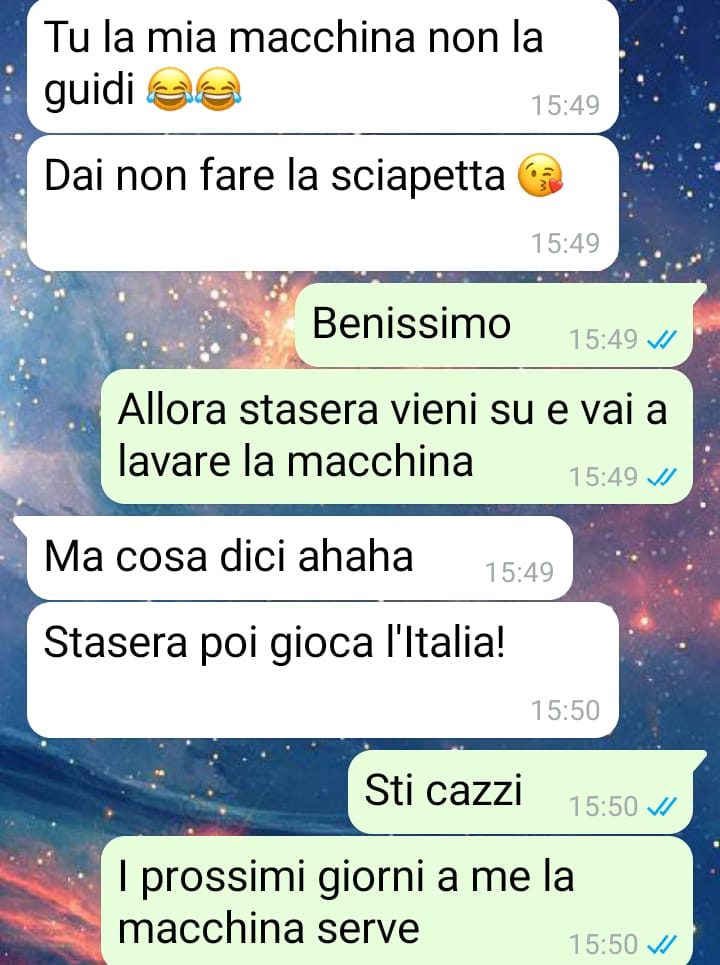This screenshot has height=965, width=720.
Task: Click the 15:49 timestamp under "sciapetta" message
Action: 565,243
